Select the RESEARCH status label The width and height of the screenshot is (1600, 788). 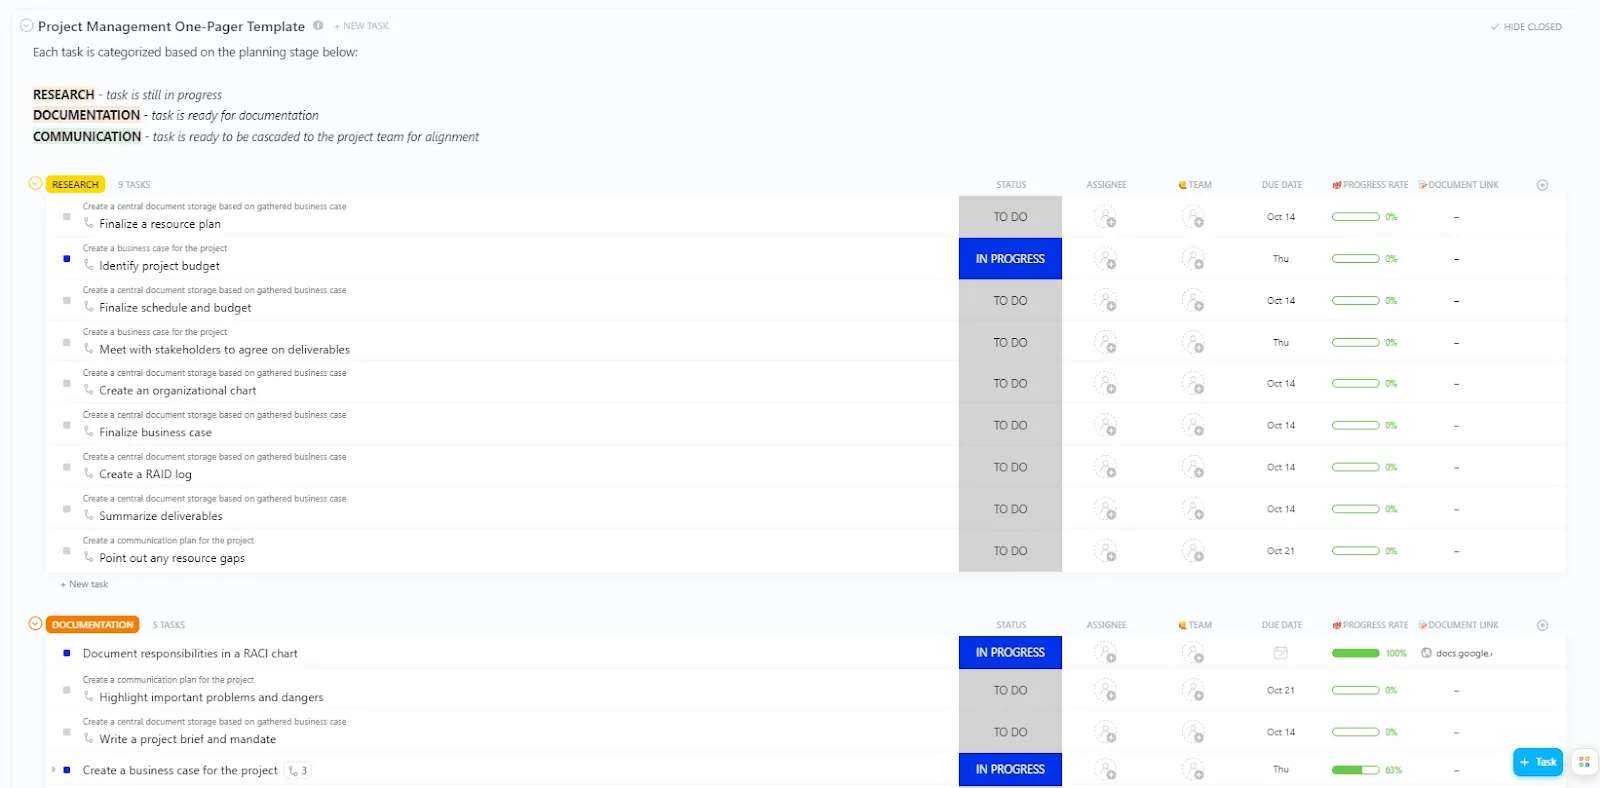tap(75, 184)
